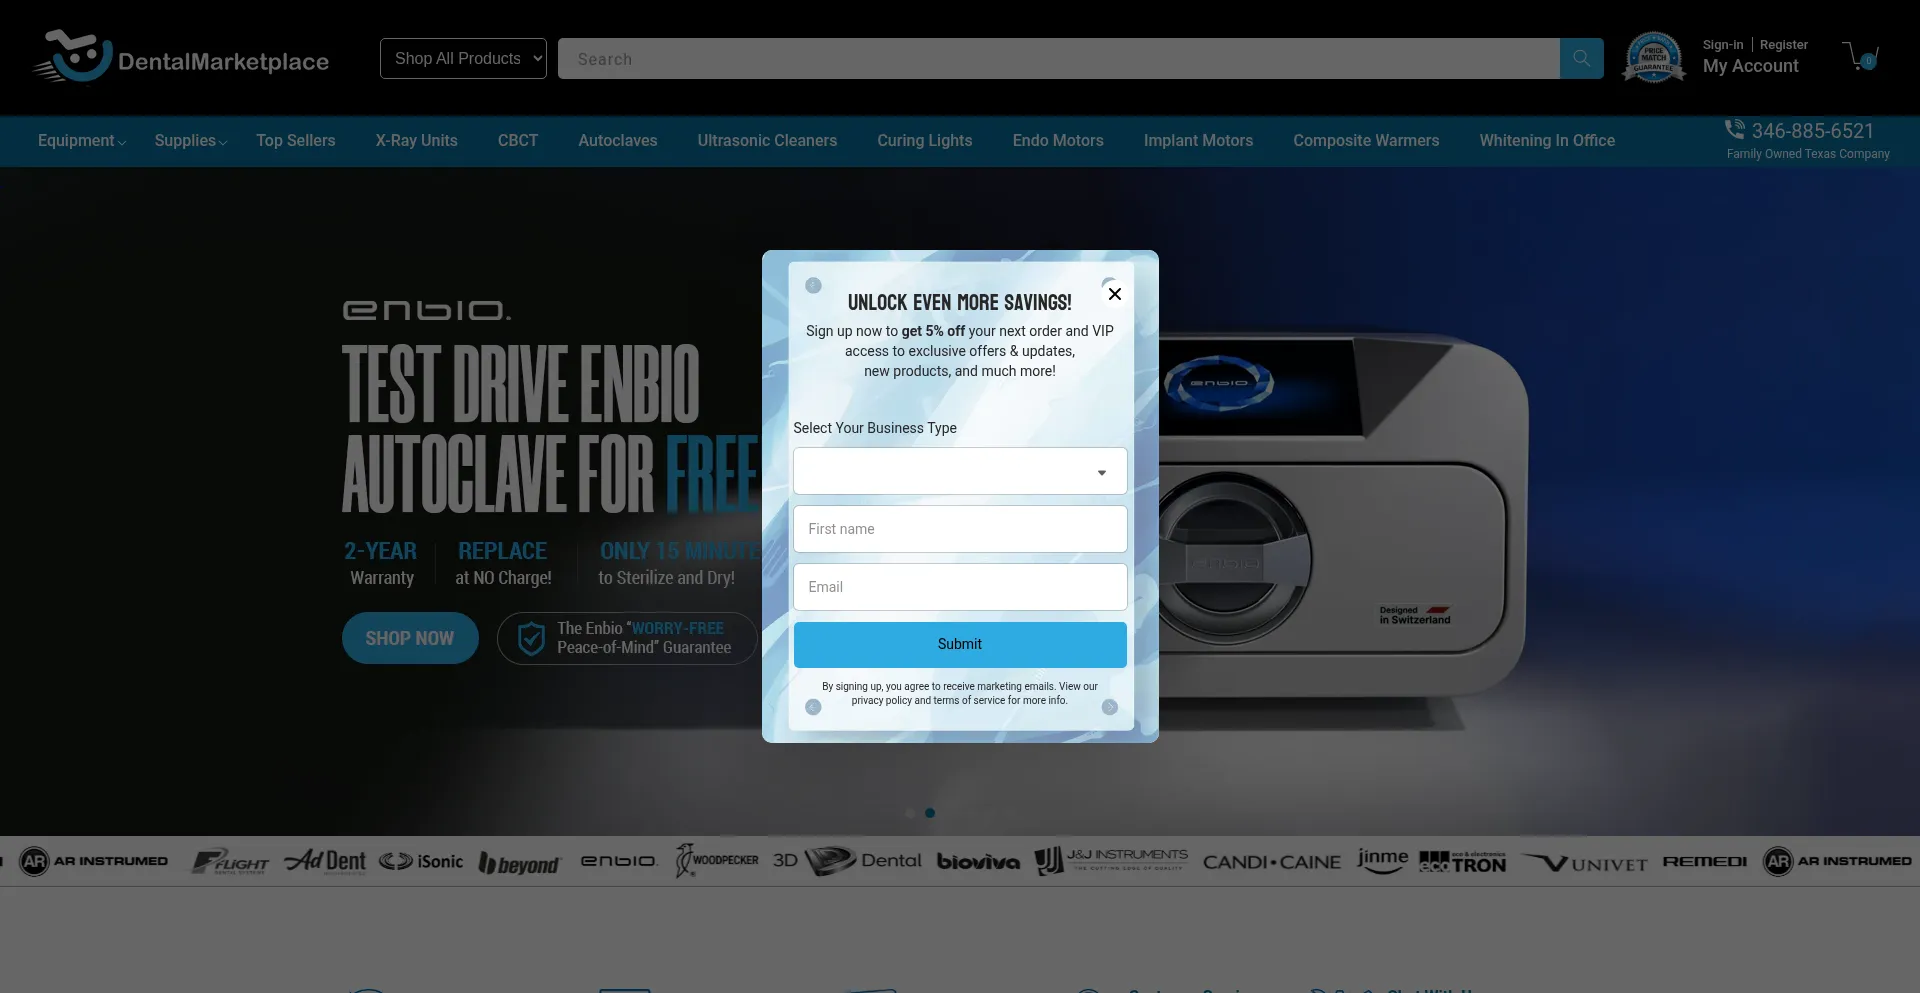This screenshot has width=1920, height=993.
Task: Click the Sign-In link
Action: (x=1723, y=45)
